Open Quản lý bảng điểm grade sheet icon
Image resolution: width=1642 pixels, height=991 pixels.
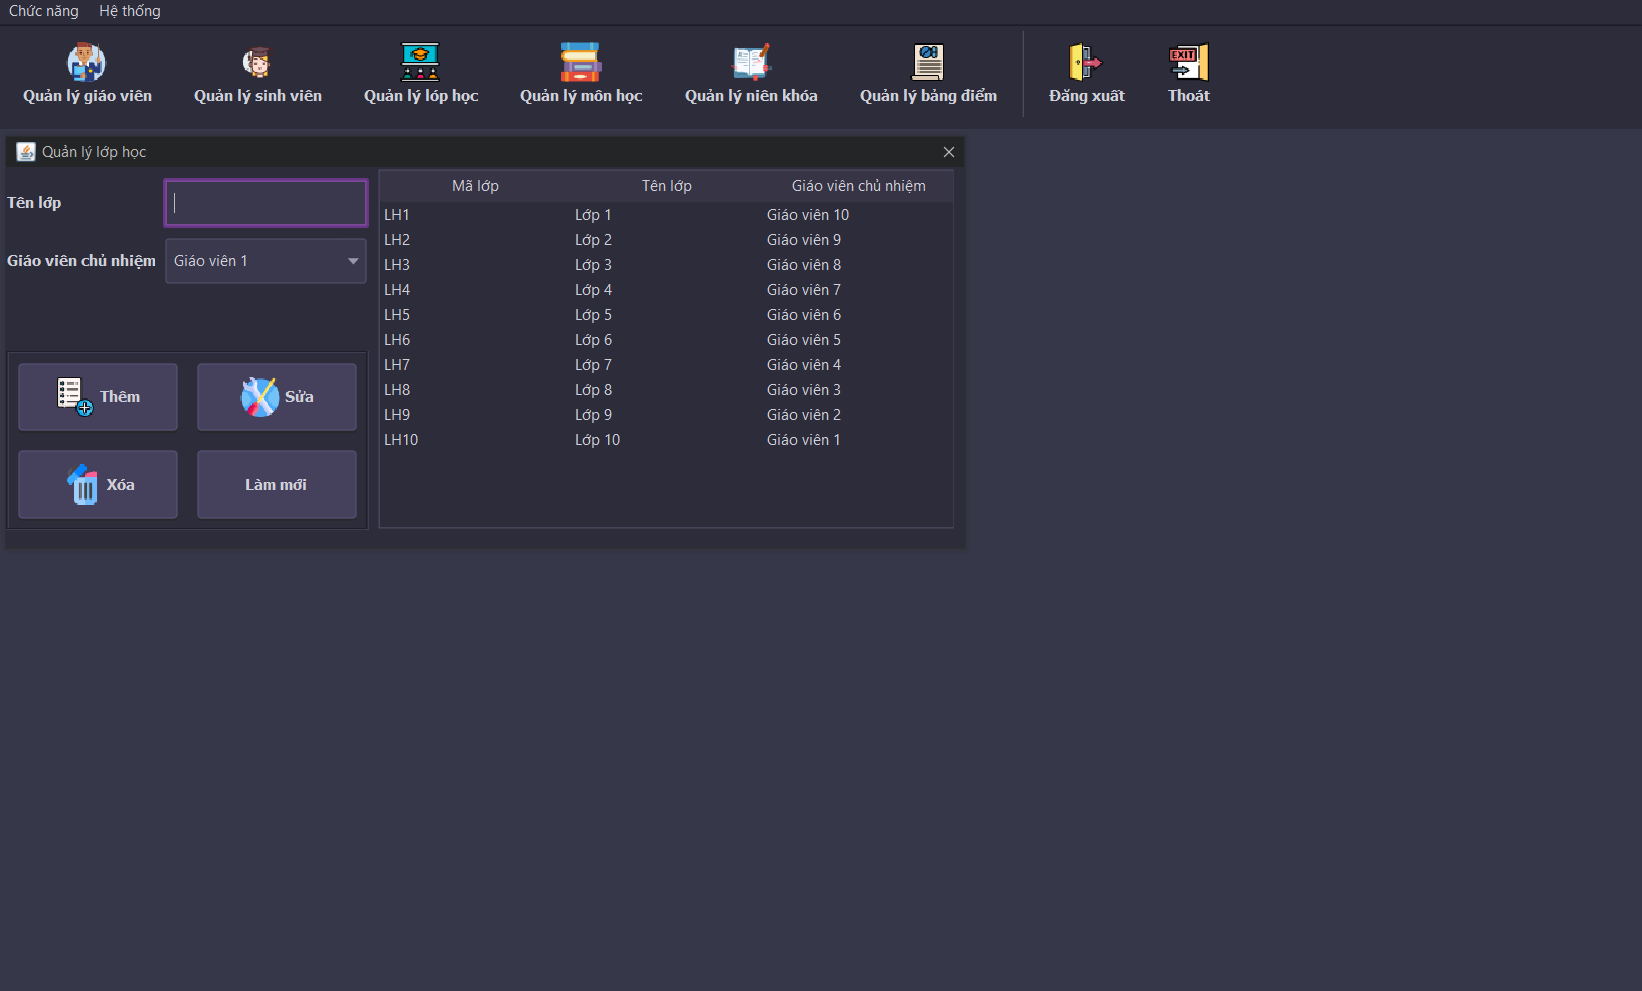coord(928,62)
